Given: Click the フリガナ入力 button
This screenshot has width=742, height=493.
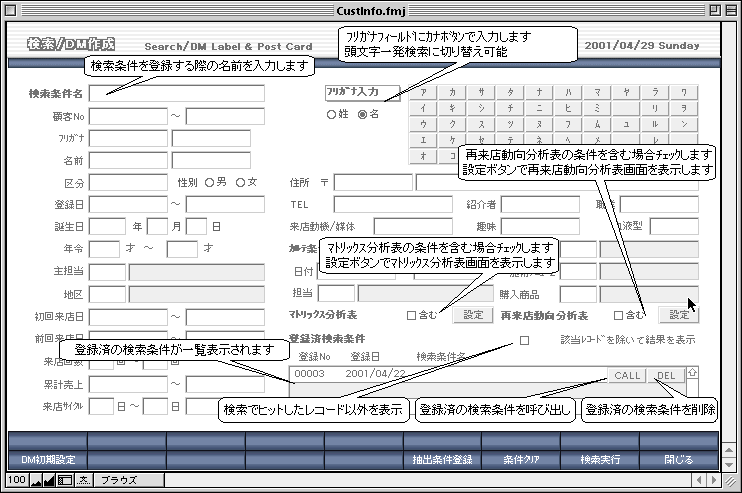Looking at the screenshot, I should [362, 93].
